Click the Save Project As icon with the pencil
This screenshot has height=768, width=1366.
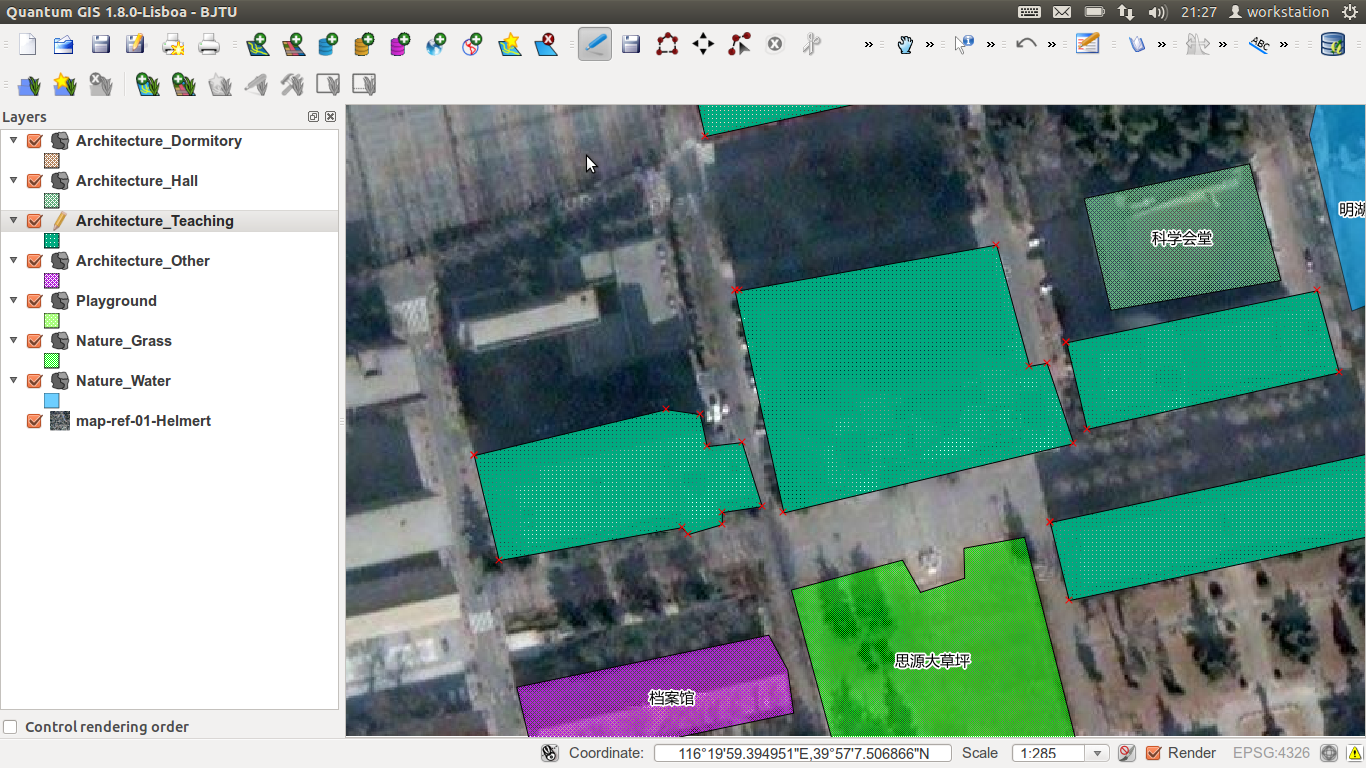136,44
